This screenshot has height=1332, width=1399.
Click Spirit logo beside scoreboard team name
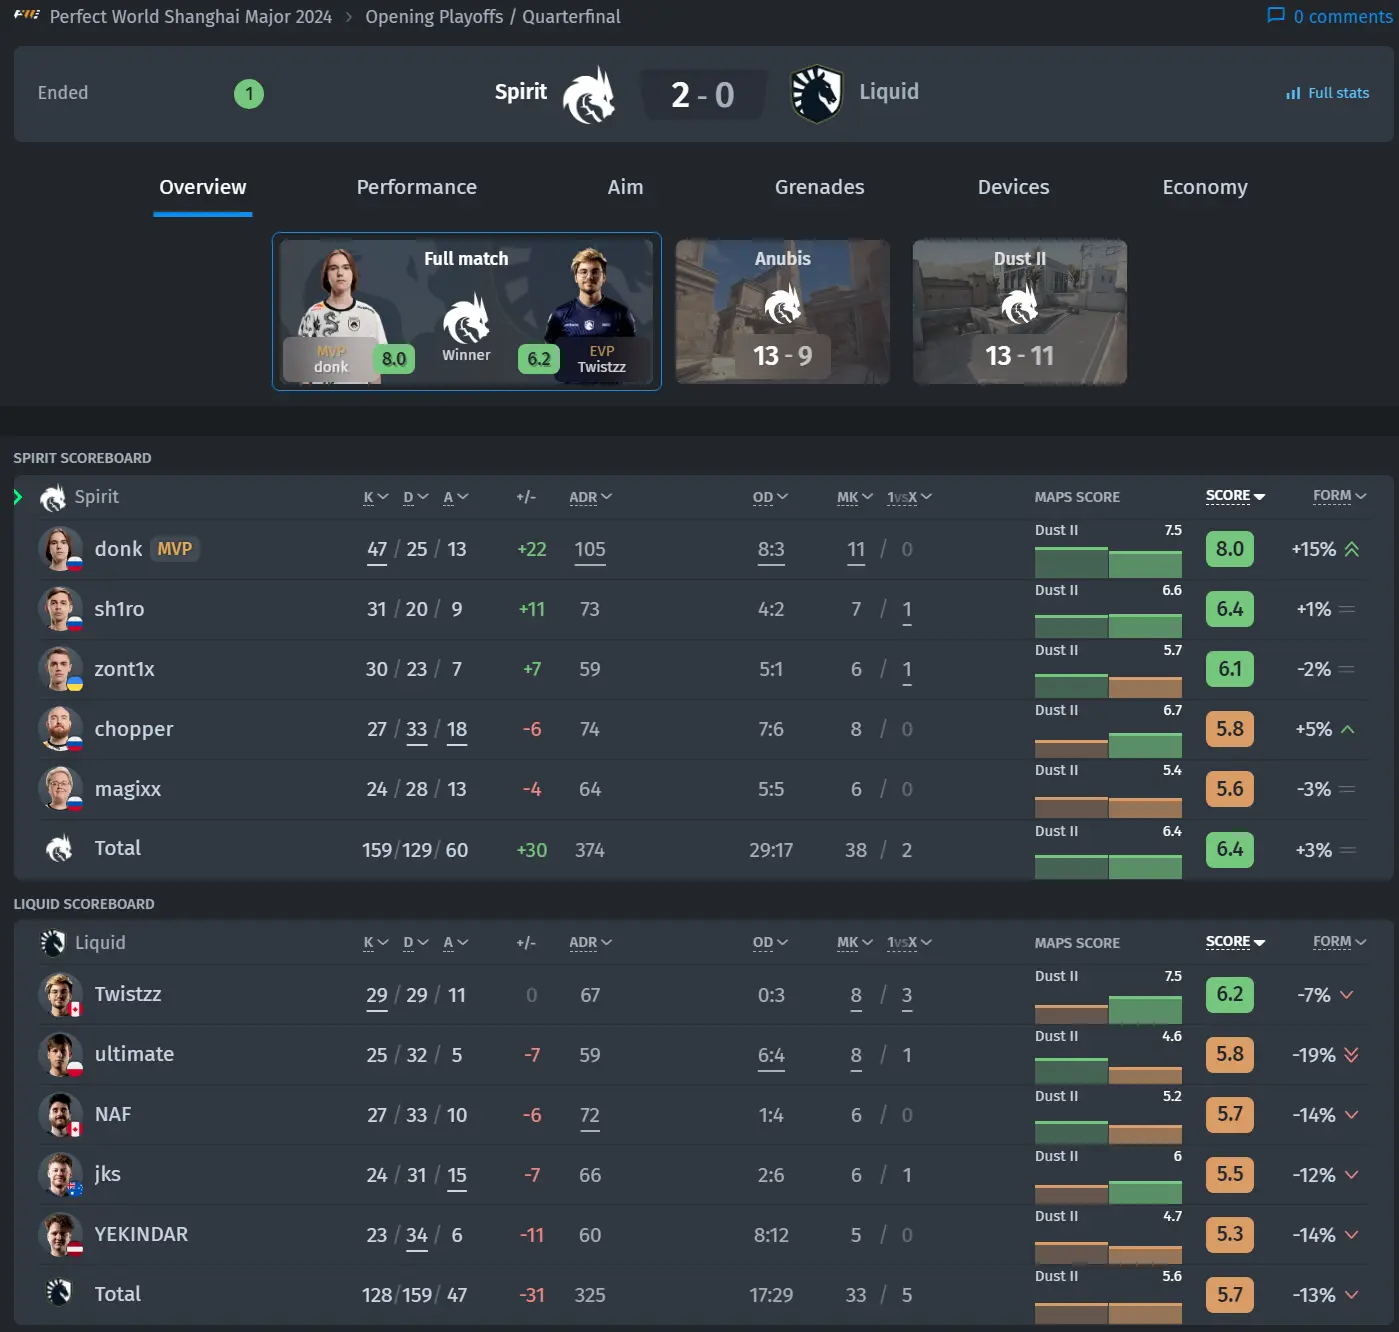[x=52, y=497]
